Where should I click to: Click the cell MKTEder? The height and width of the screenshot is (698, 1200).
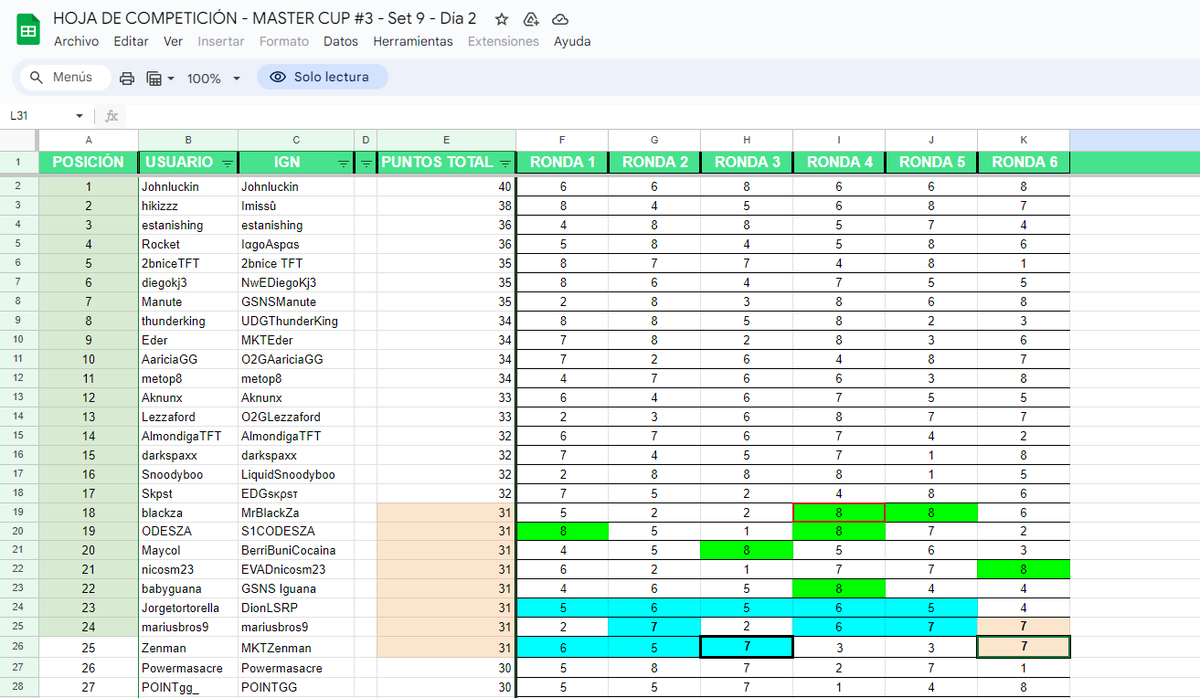pyautogui.click(x=296, y=340)
